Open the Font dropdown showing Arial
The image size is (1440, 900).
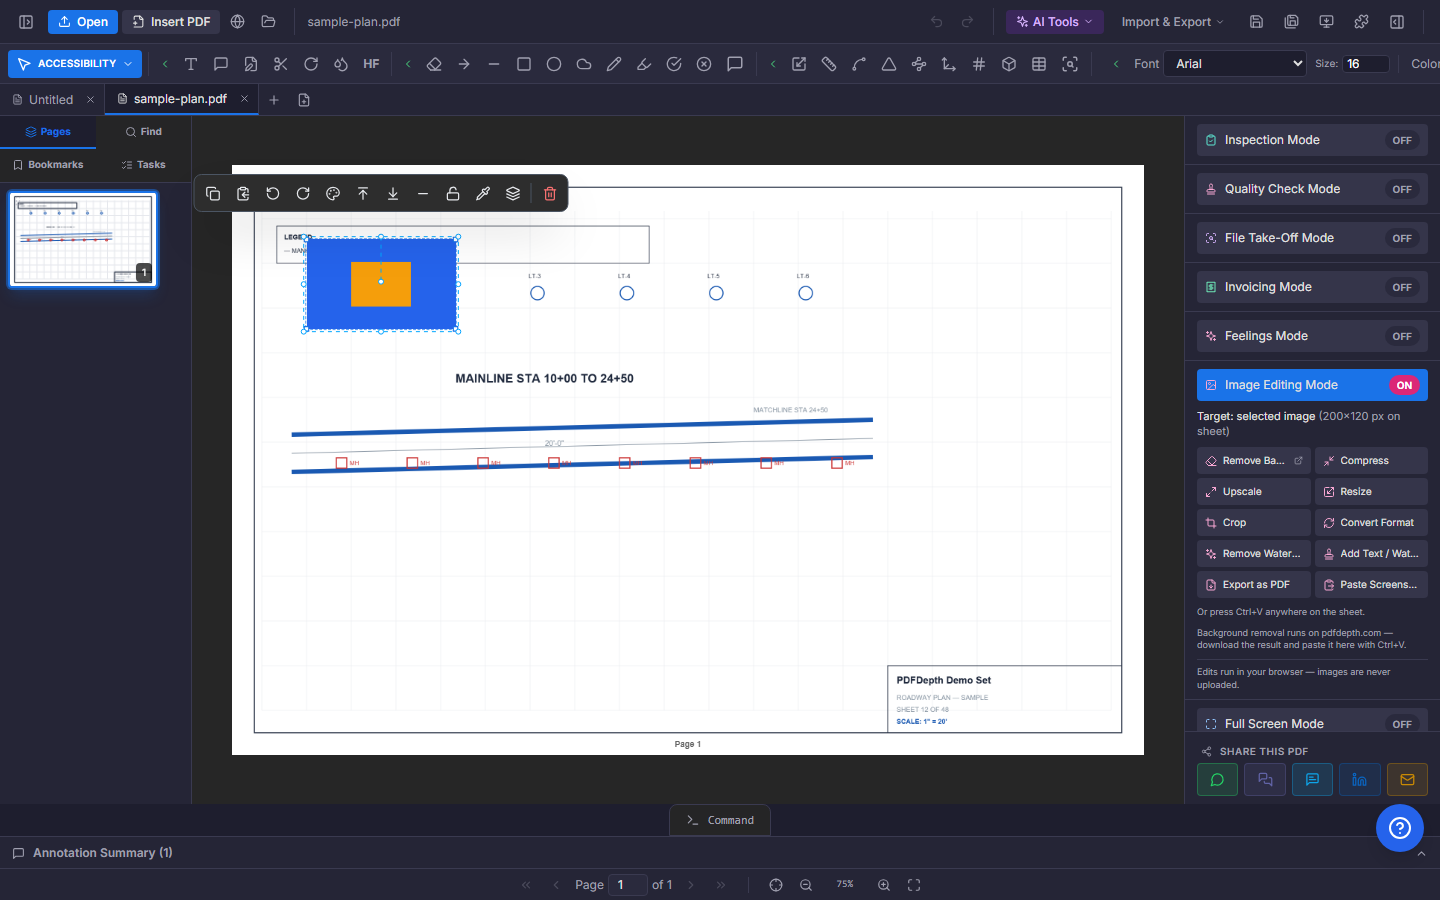click(x=1235, y=64)
